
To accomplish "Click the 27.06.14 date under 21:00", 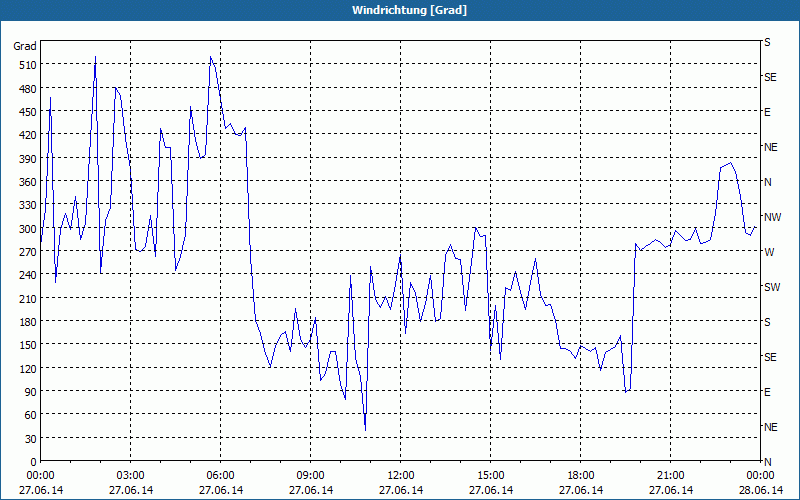I will coord(670,490).
